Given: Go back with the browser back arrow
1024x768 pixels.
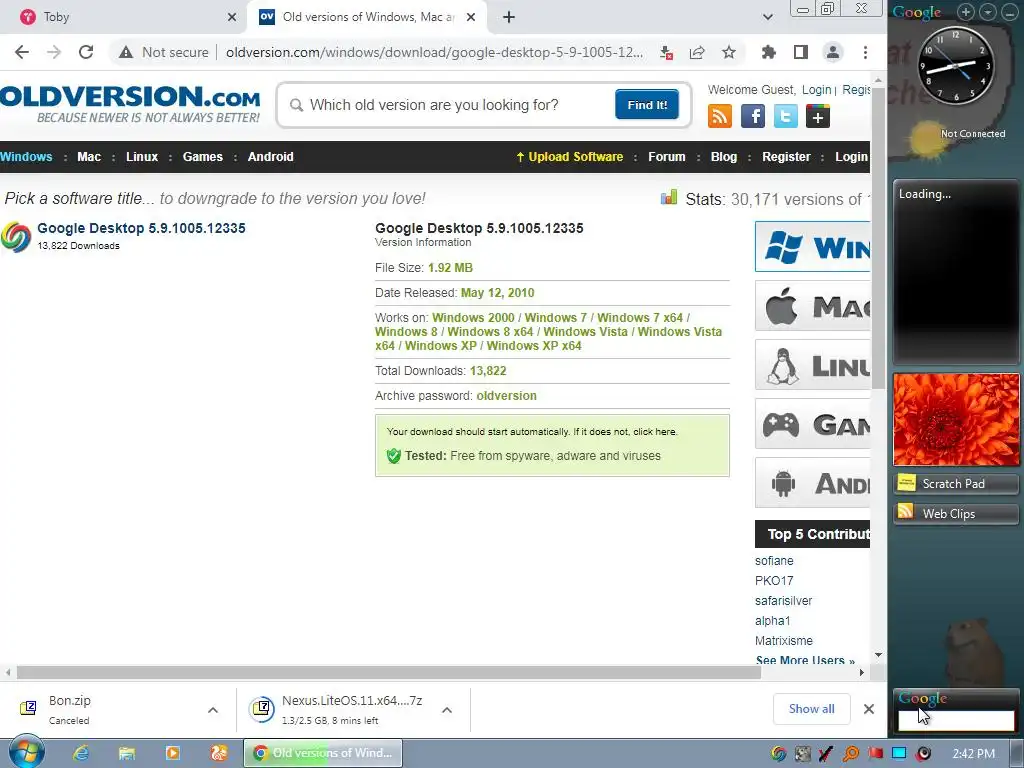Looking at the screenshot, I should [x=22, y=52].
